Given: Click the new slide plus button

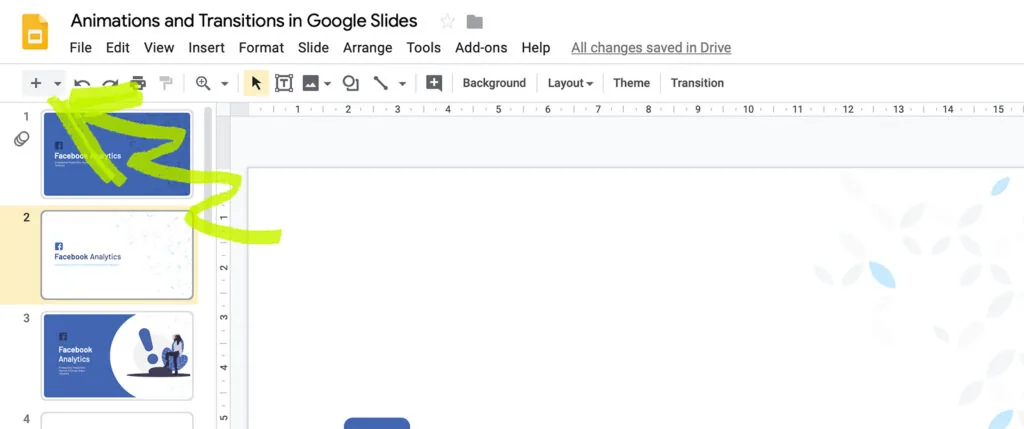Looking at the screenshot, I should 36,83.
